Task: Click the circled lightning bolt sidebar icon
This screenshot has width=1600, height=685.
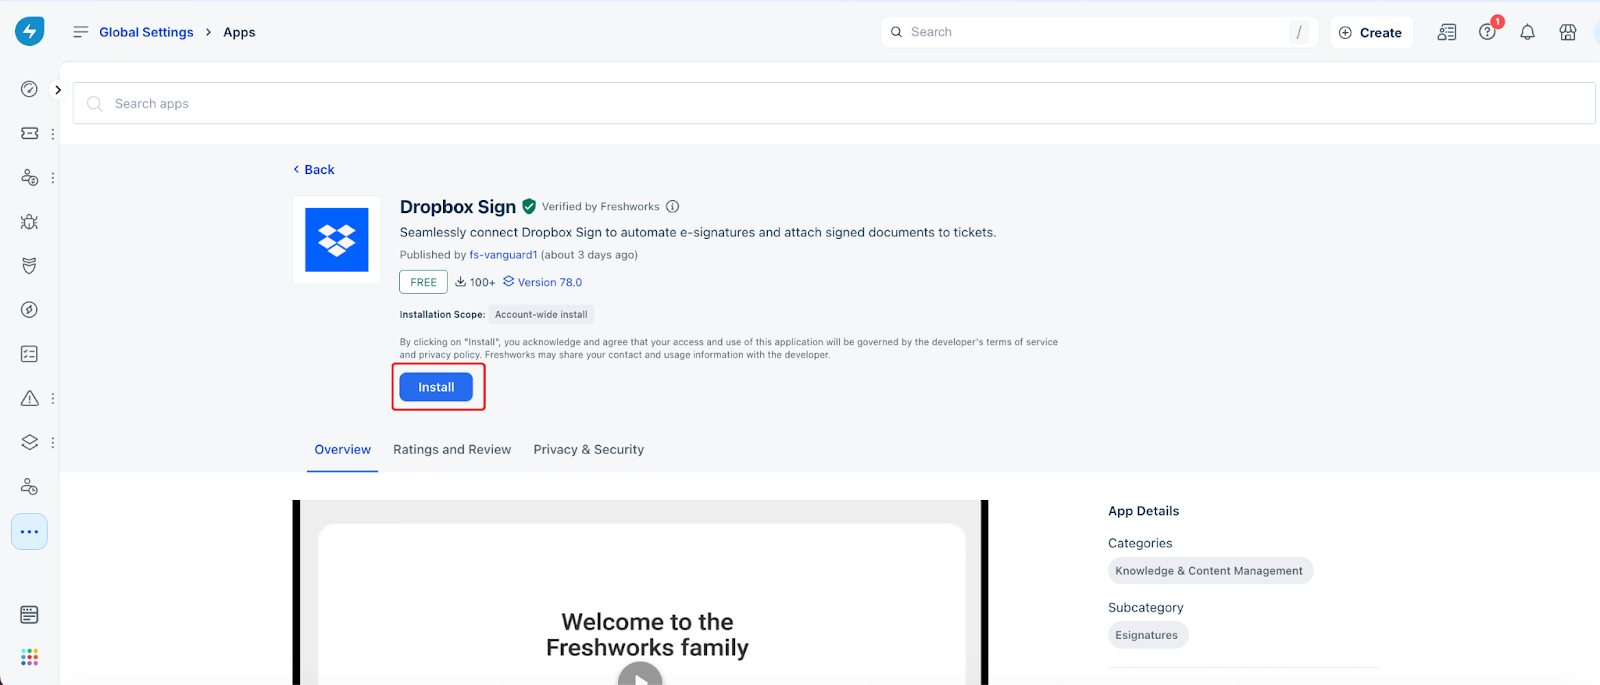Action: pos(30,310)
